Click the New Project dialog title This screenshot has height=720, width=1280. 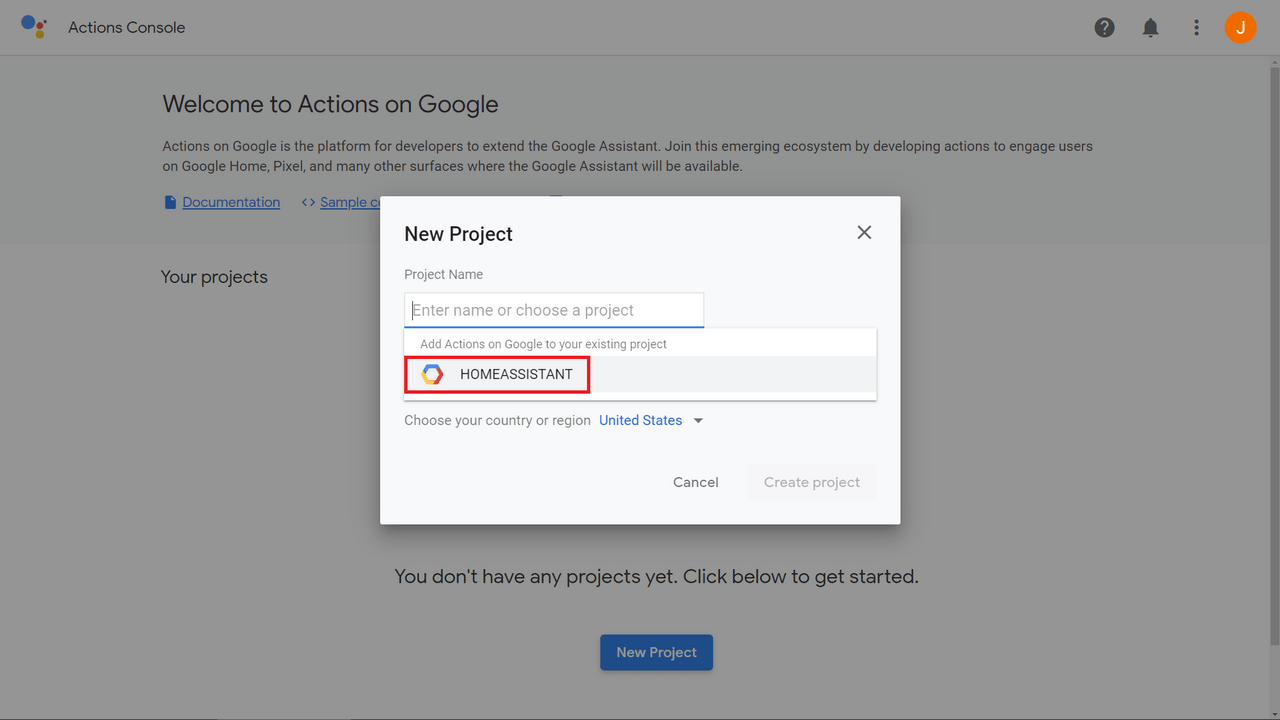458,234
